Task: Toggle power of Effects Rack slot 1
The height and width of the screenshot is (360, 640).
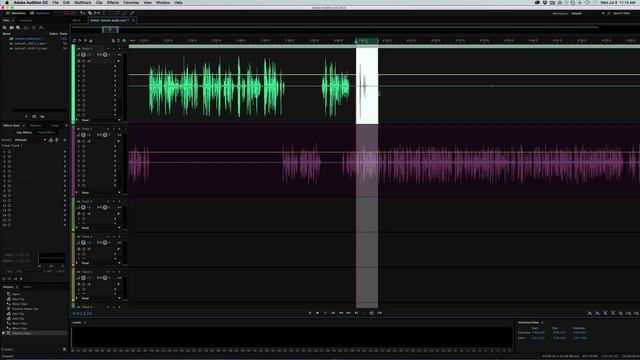Action: point(9,152)
